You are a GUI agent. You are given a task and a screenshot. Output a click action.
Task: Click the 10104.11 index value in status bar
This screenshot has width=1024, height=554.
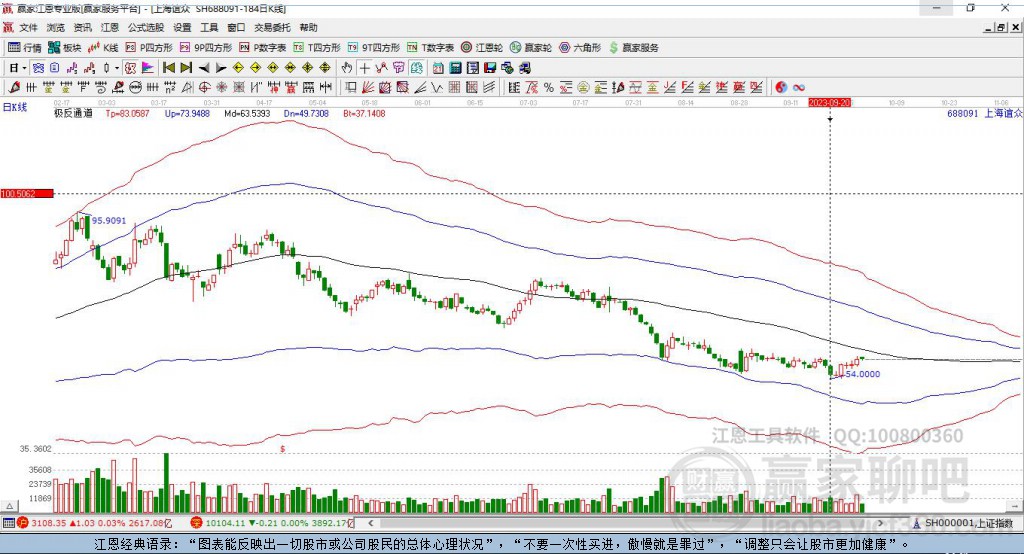click(225, 523)
